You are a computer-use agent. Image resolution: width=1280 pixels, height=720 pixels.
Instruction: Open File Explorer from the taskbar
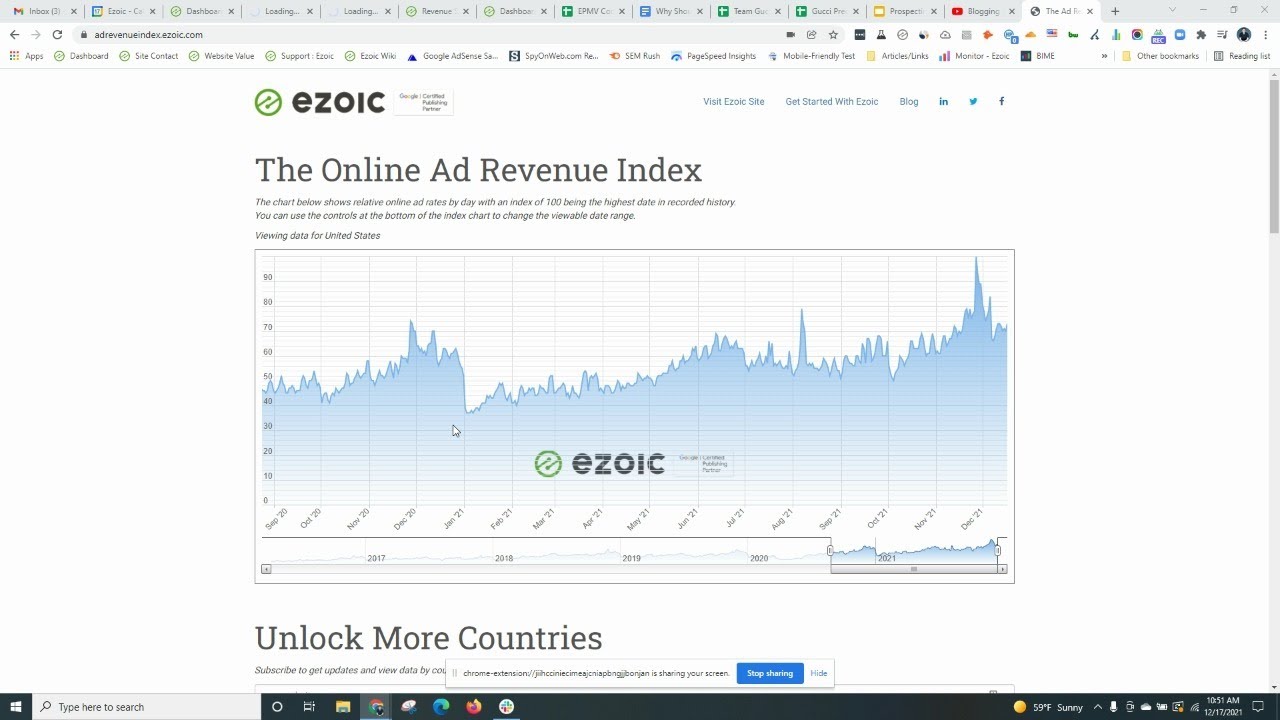[x=343, y=706]
